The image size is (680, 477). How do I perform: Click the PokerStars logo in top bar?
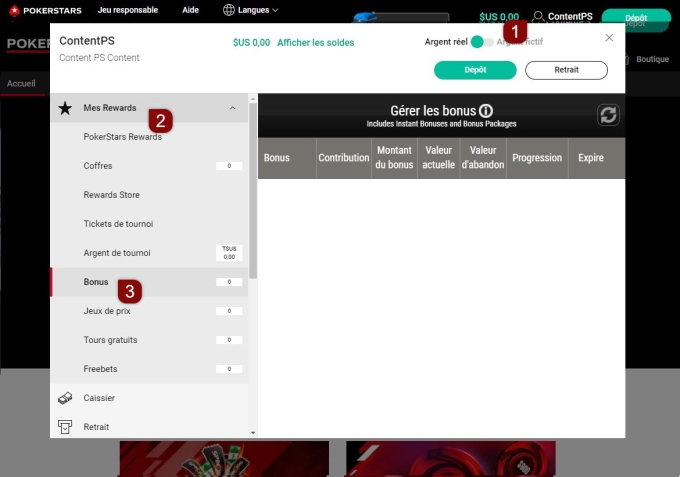pos(45,10)
